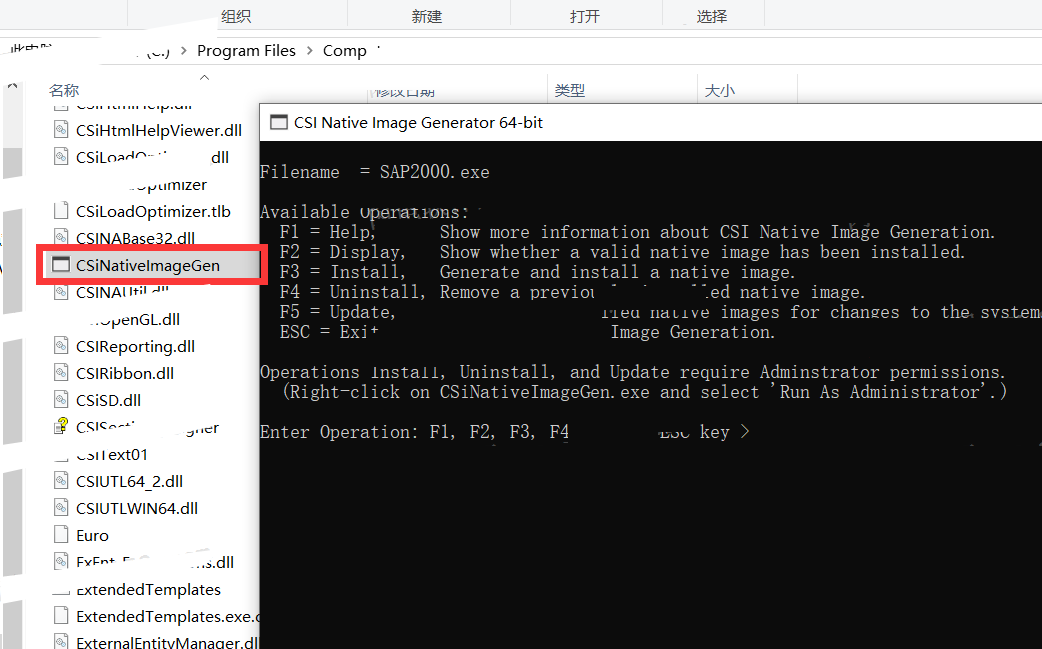Expand chevron between Program Files and Comp
The height and width of the screenshot is (649, 1042).
point(310,50)
